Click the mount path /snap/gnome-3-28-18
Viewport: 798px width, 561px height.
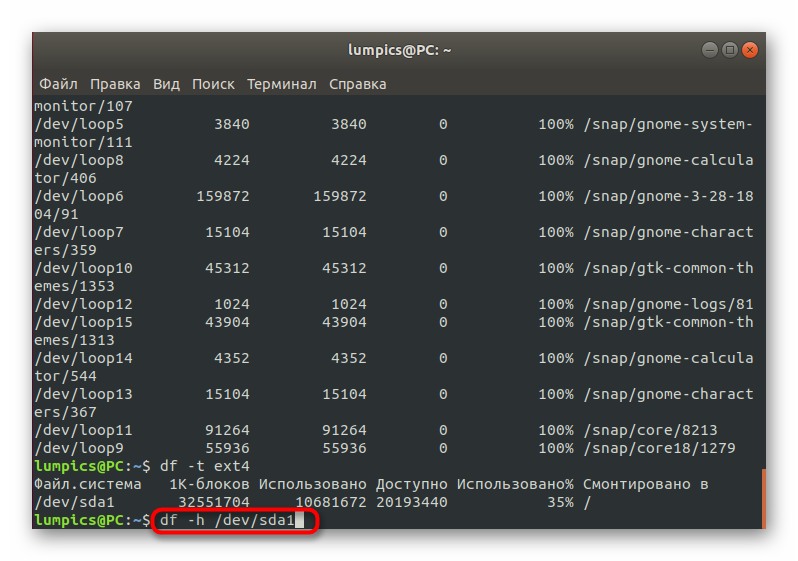pyautogui.click(x=668, y=197)
